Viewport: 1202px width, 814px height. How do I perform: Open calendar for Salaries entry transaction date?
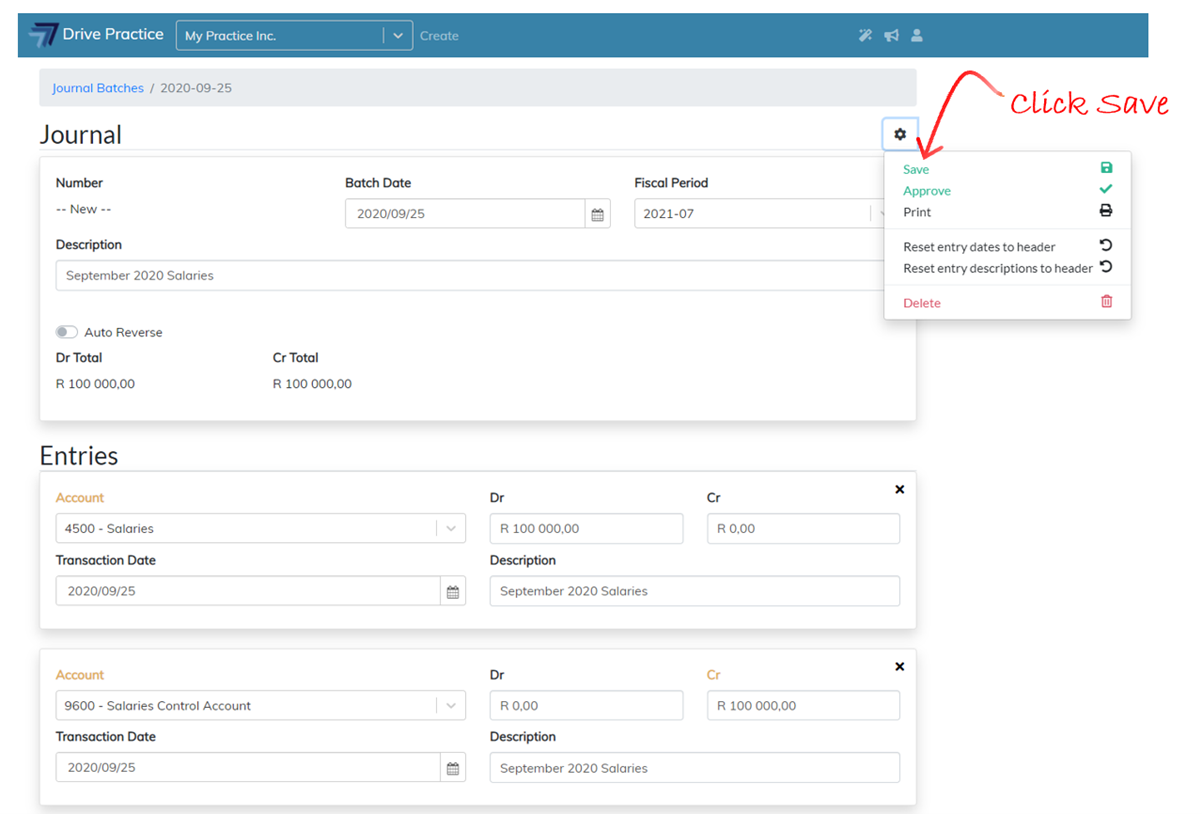click(x=453, y=591)
